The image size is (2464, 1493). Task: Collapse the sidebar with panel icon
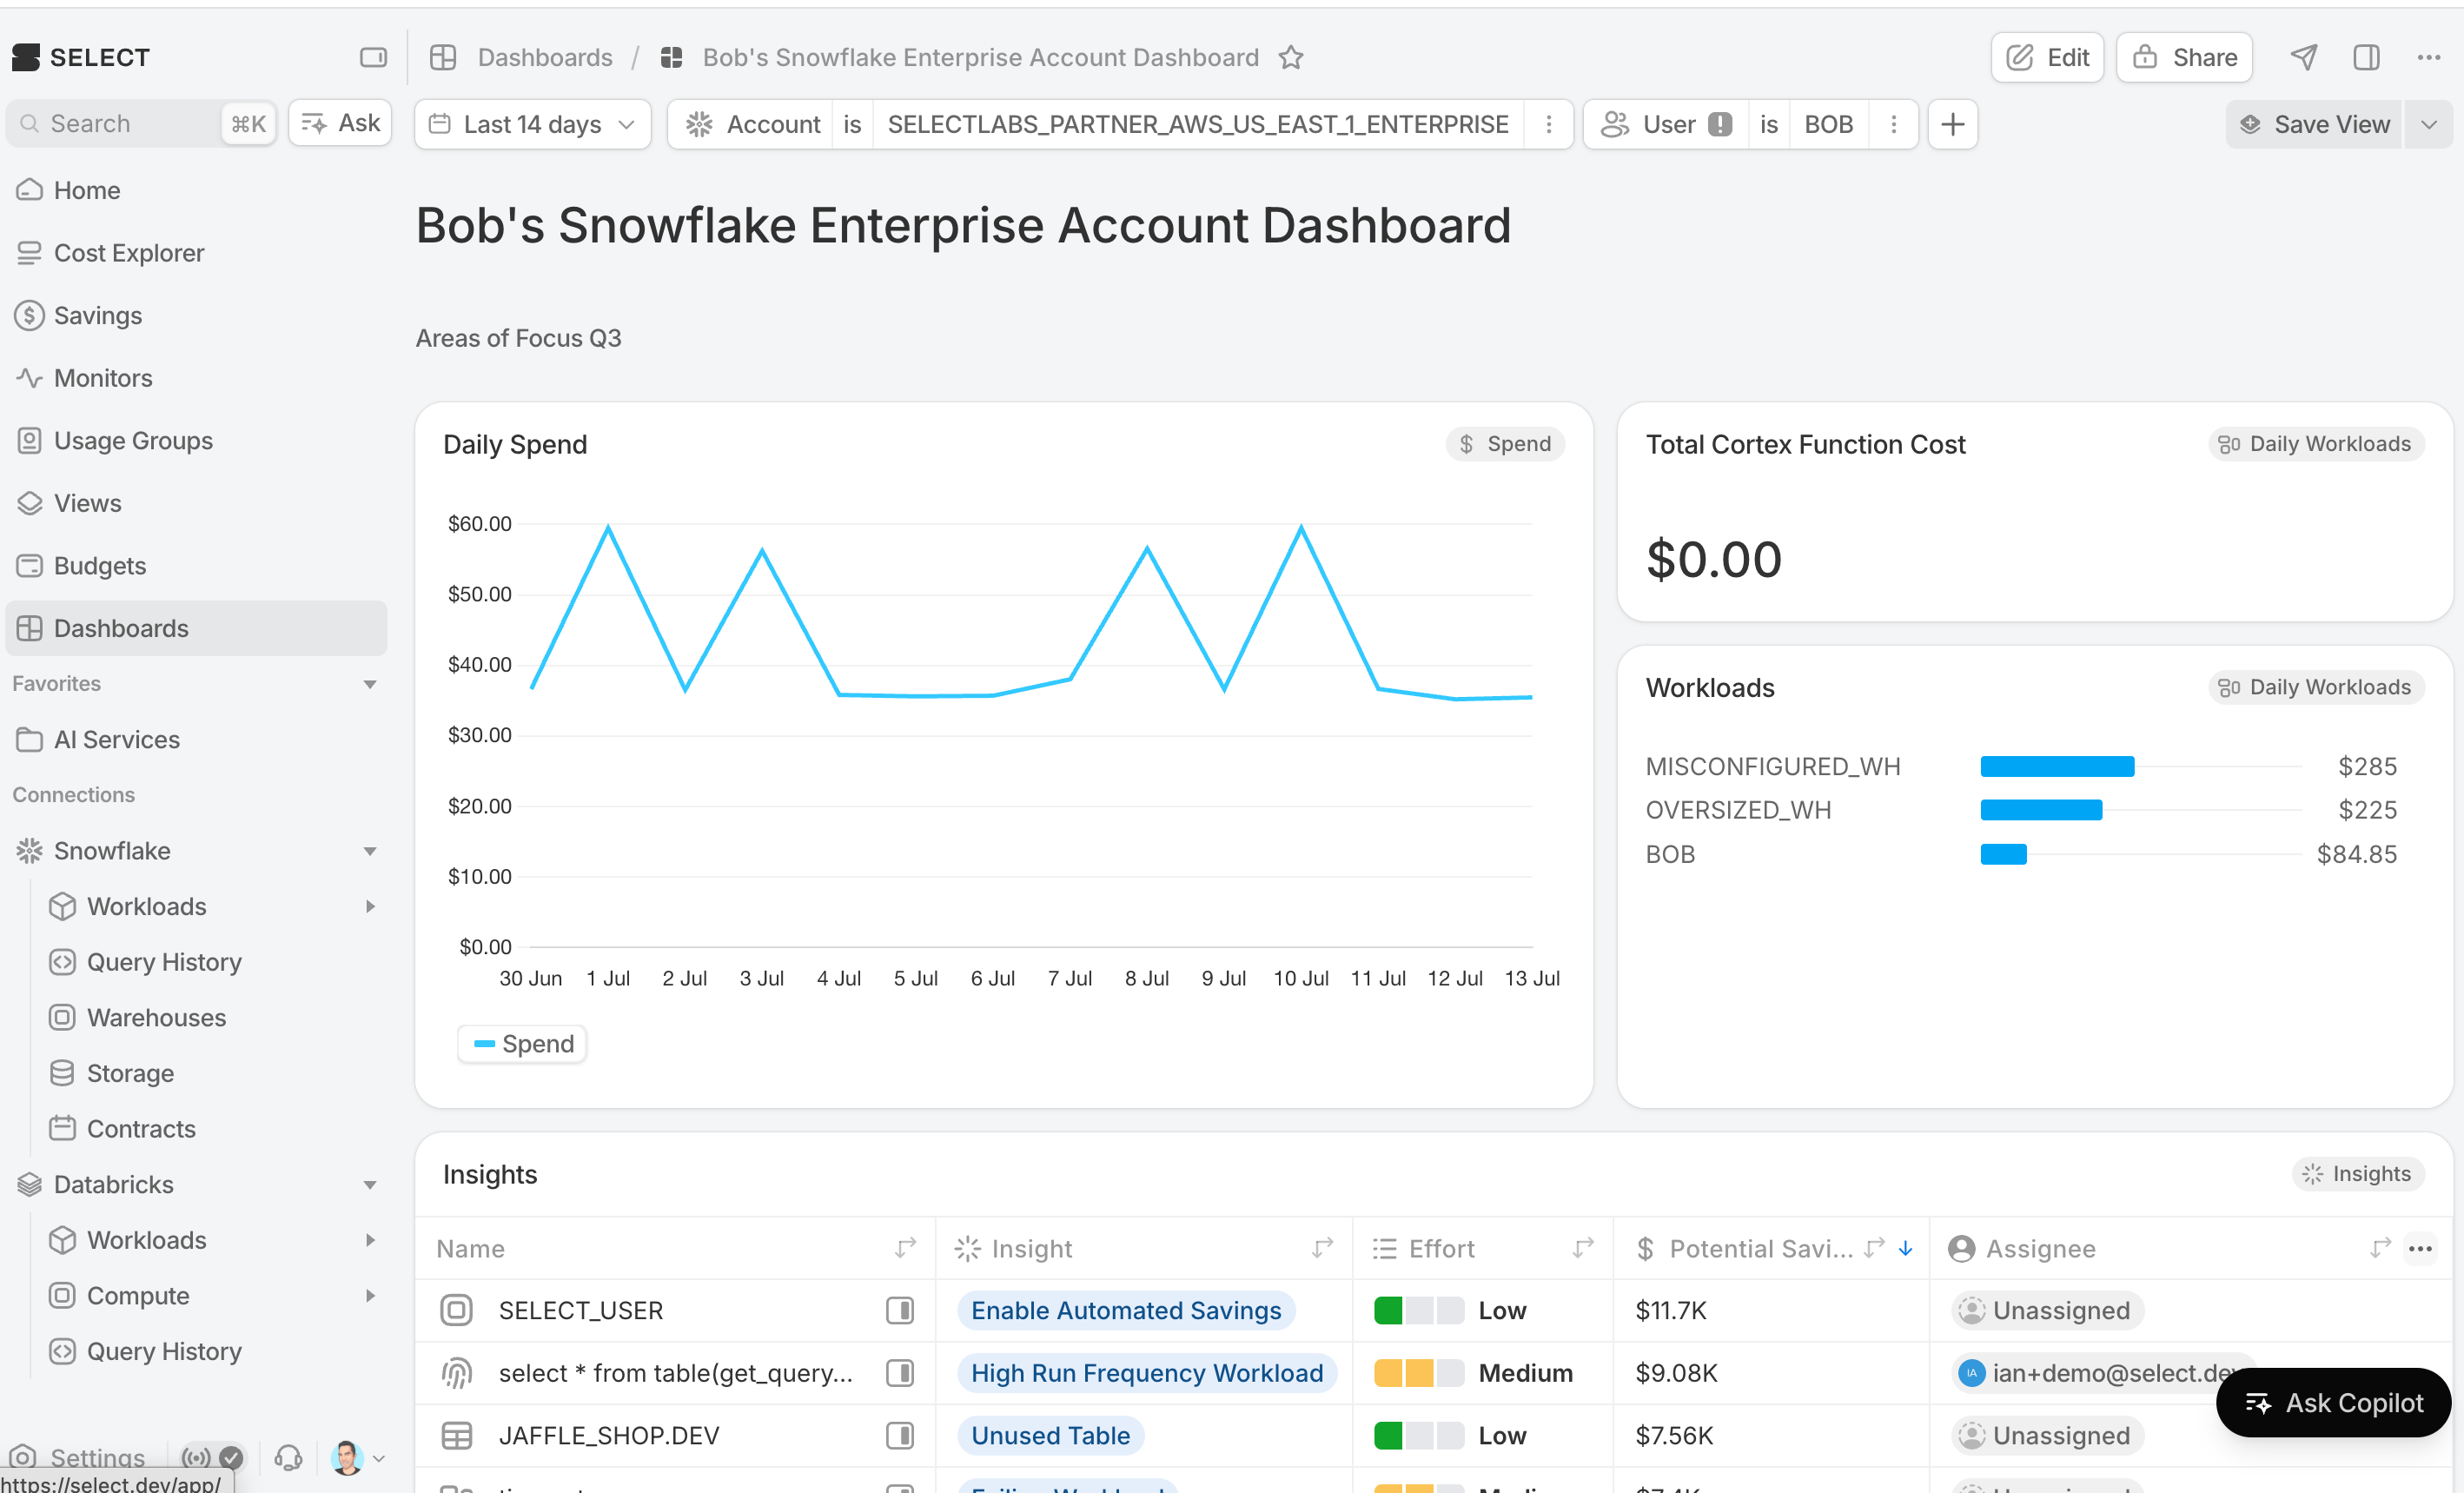[x=373, y=58]
